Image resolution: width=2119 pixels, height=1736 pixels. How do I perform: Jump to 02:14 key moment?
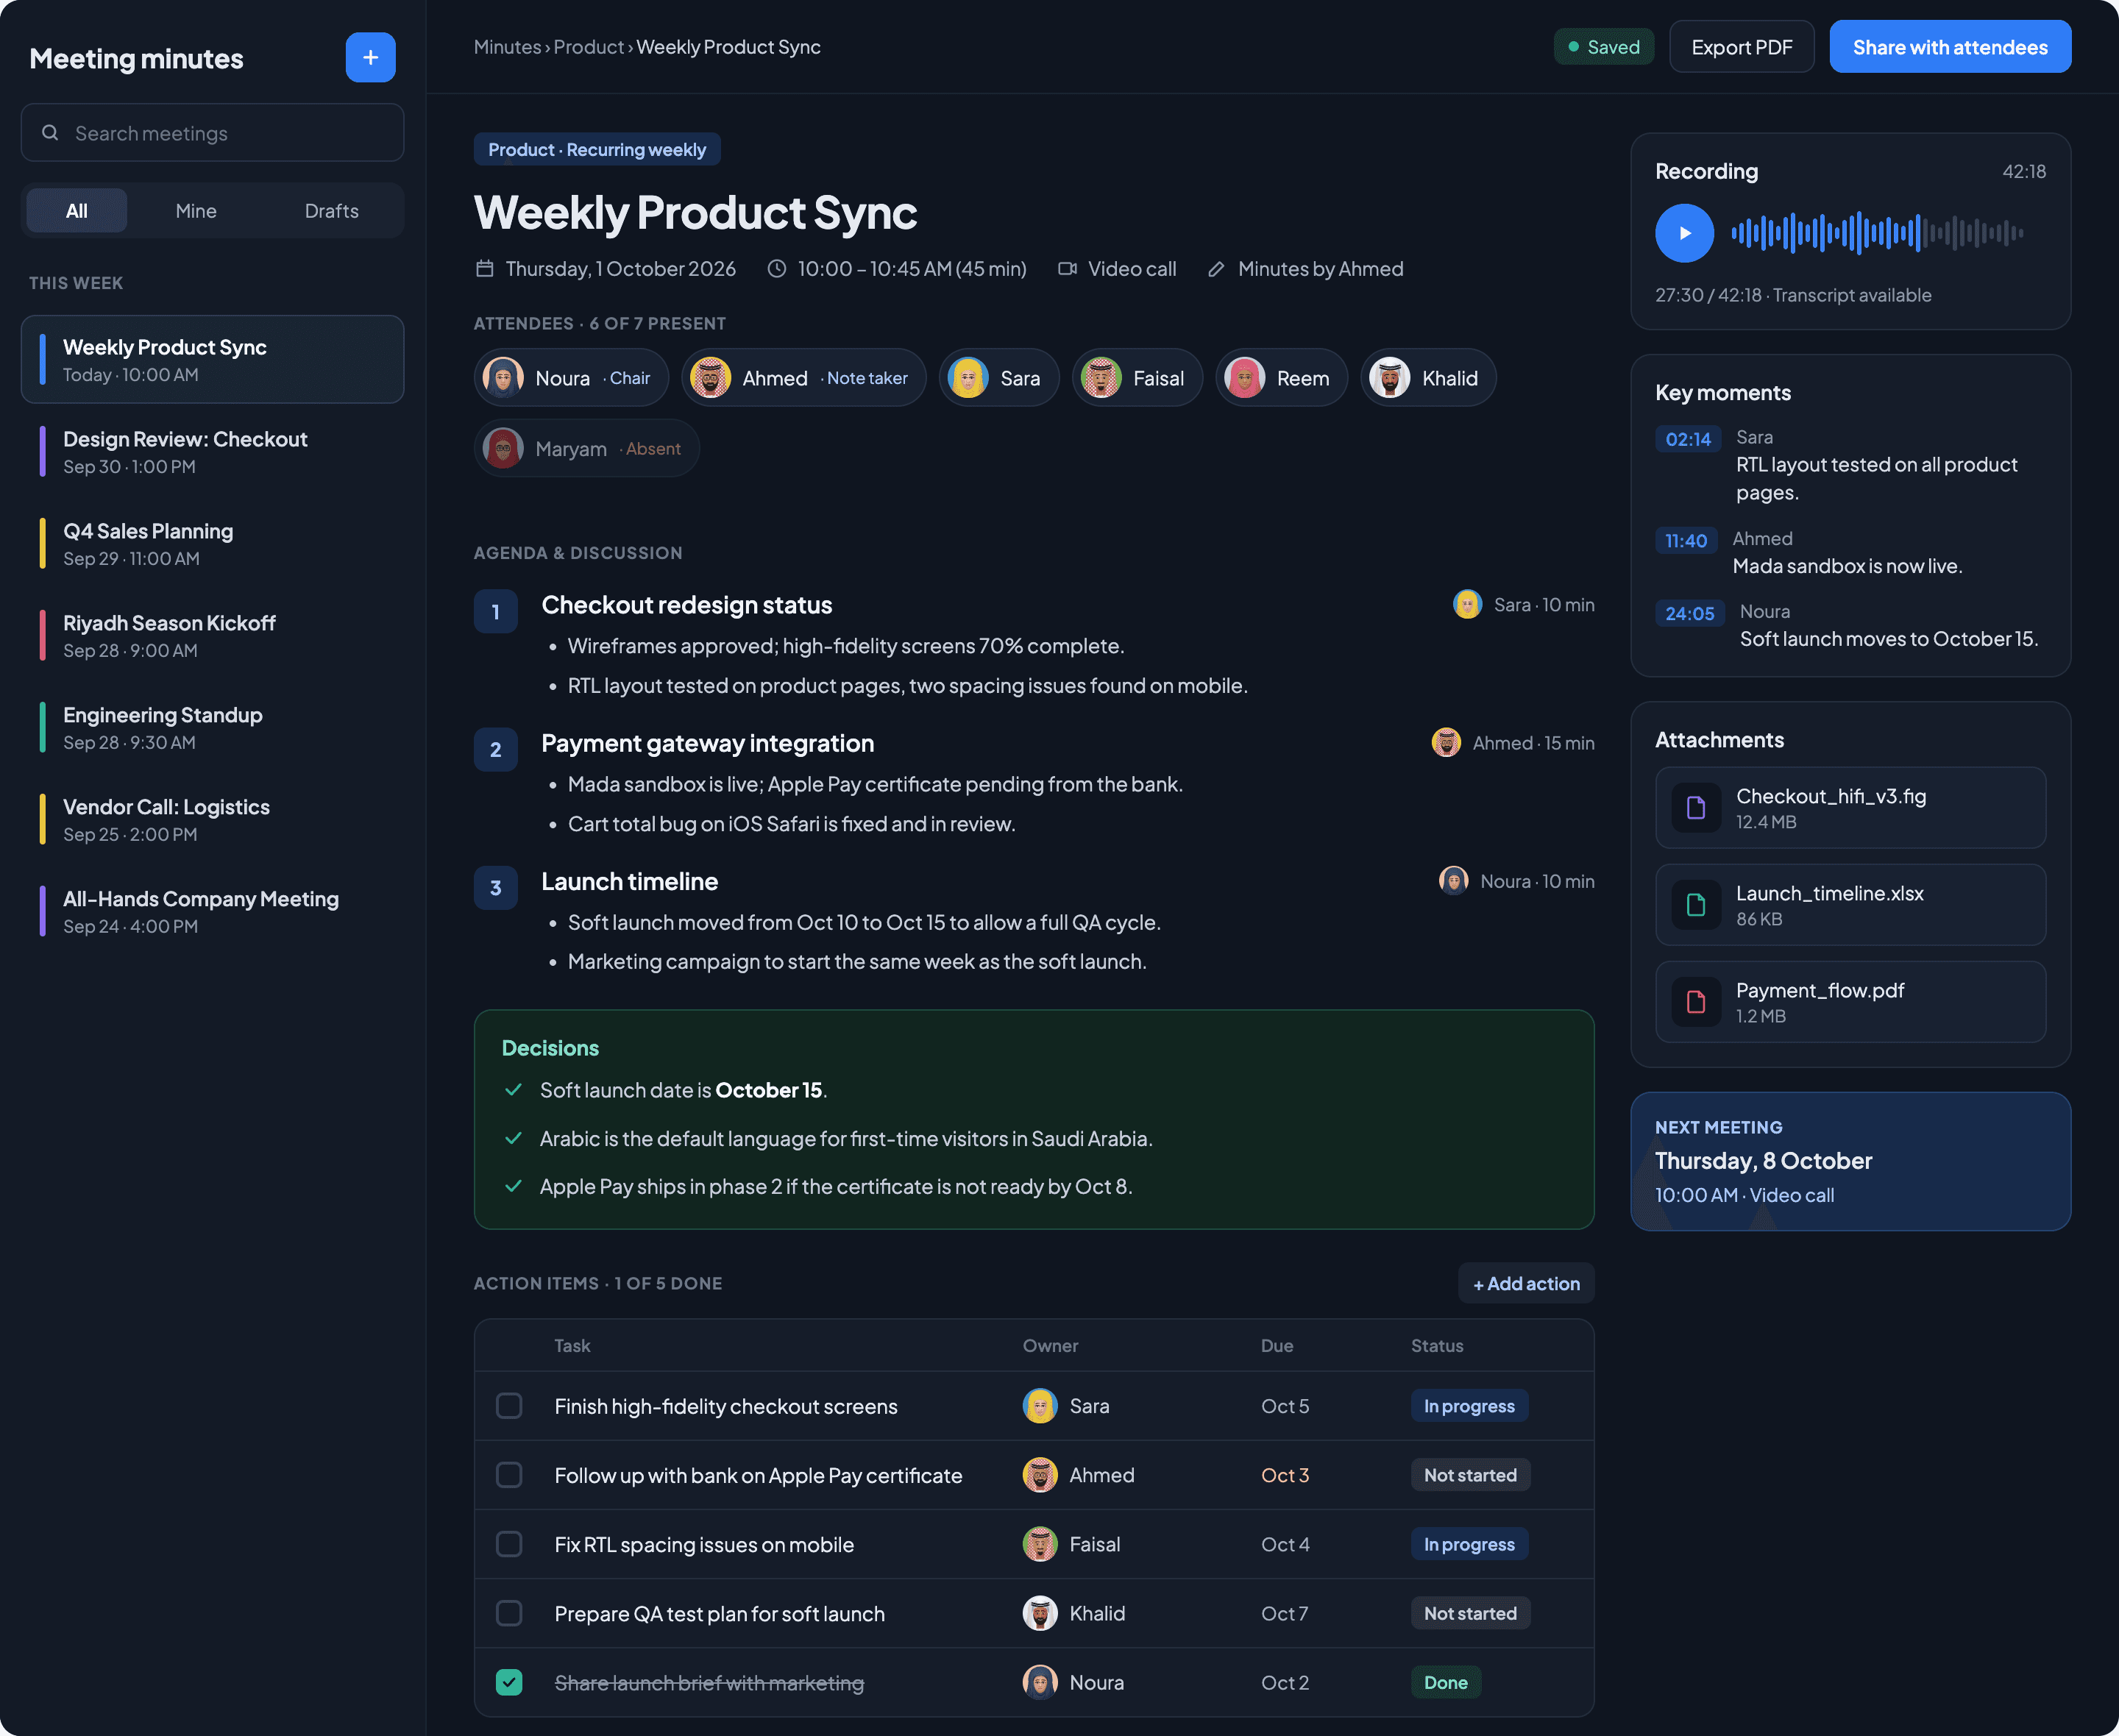pos(1688,439)
